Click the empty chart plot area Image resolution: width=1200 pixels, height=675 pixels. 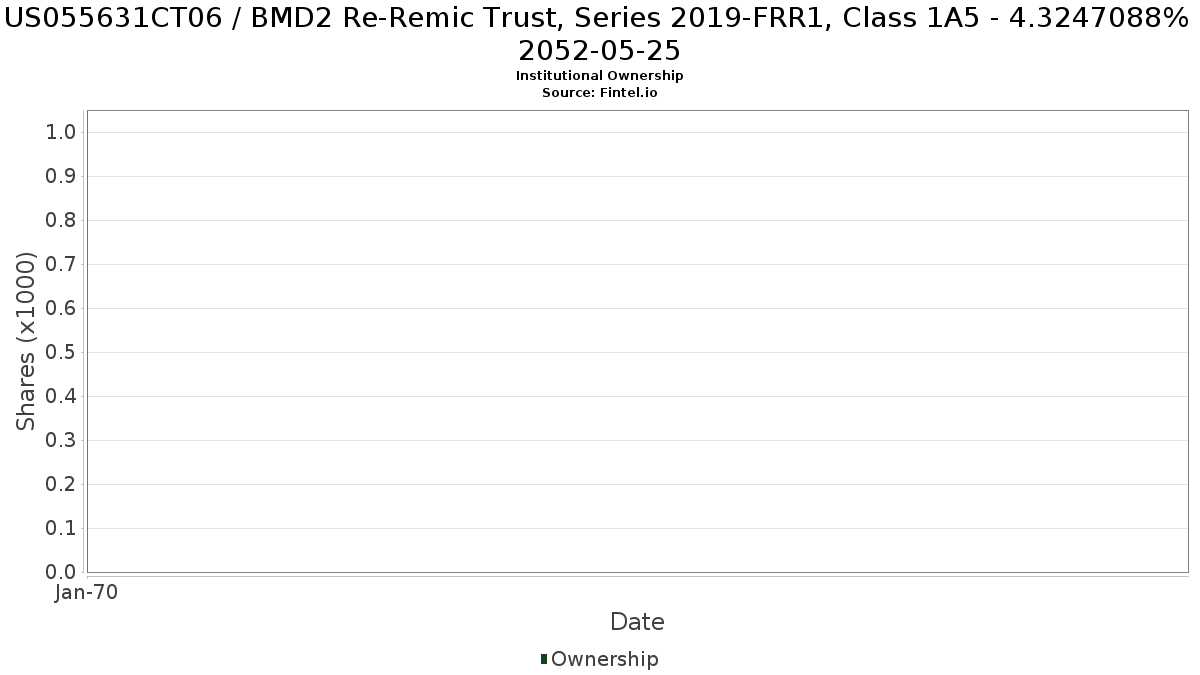pyautogui.click(x=637, y=341)
